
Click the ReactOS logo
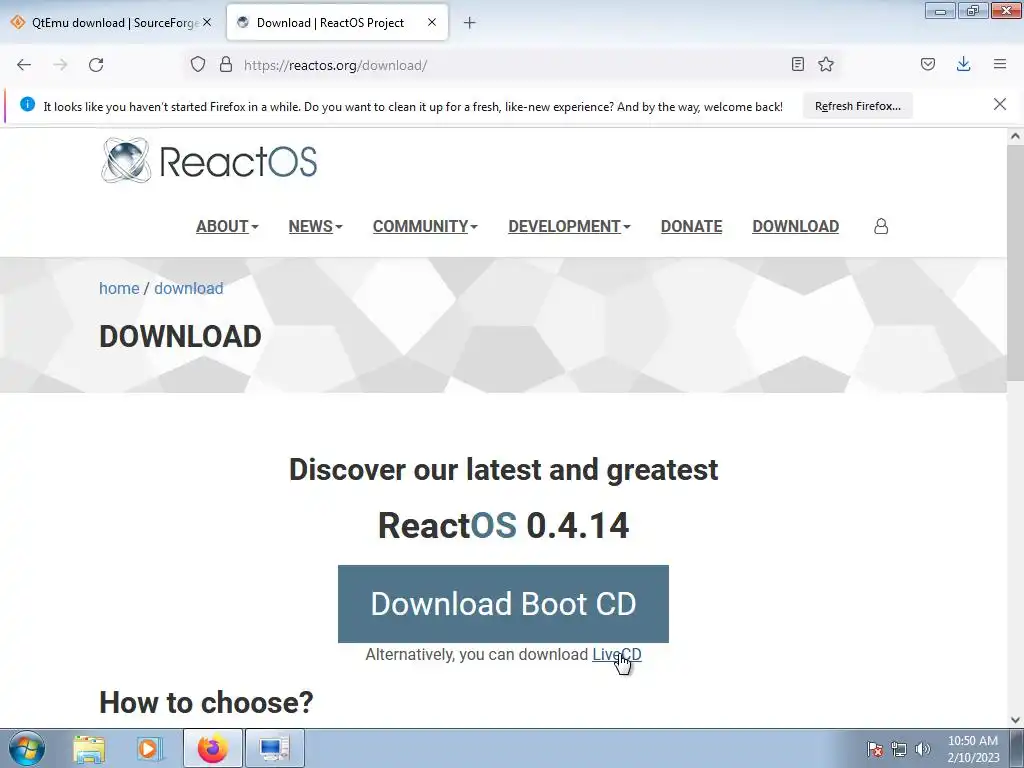pos(209,160)
